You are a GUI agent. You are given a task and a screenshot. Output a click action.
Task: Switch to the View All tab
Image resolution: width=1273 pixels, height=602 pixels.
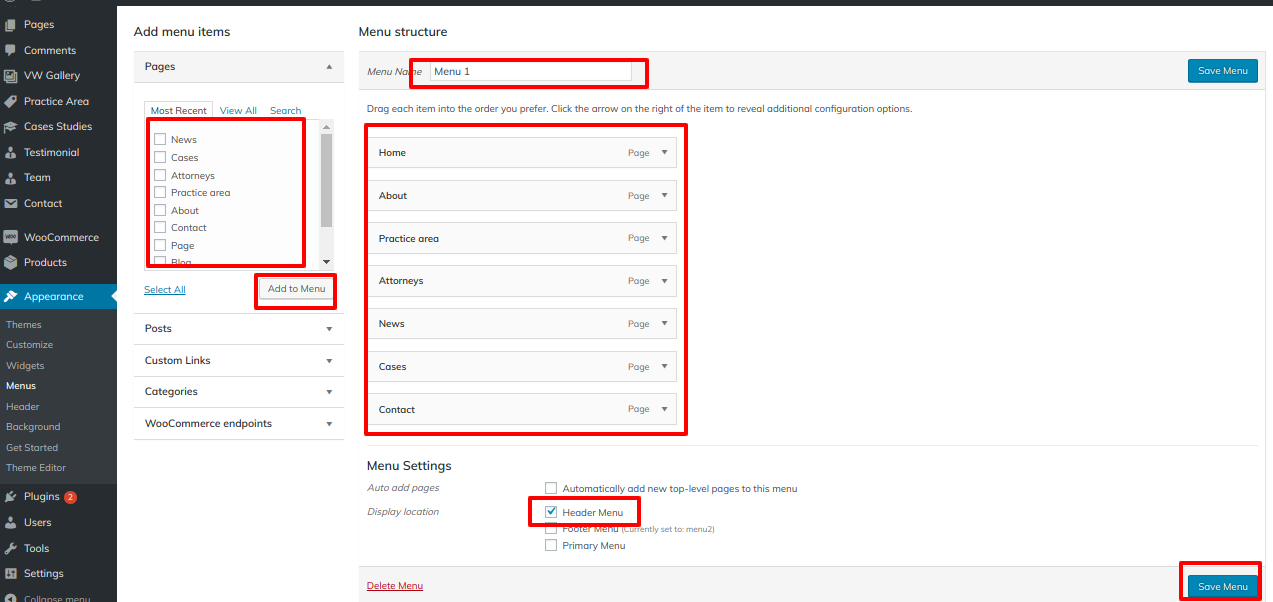(238, 111)
